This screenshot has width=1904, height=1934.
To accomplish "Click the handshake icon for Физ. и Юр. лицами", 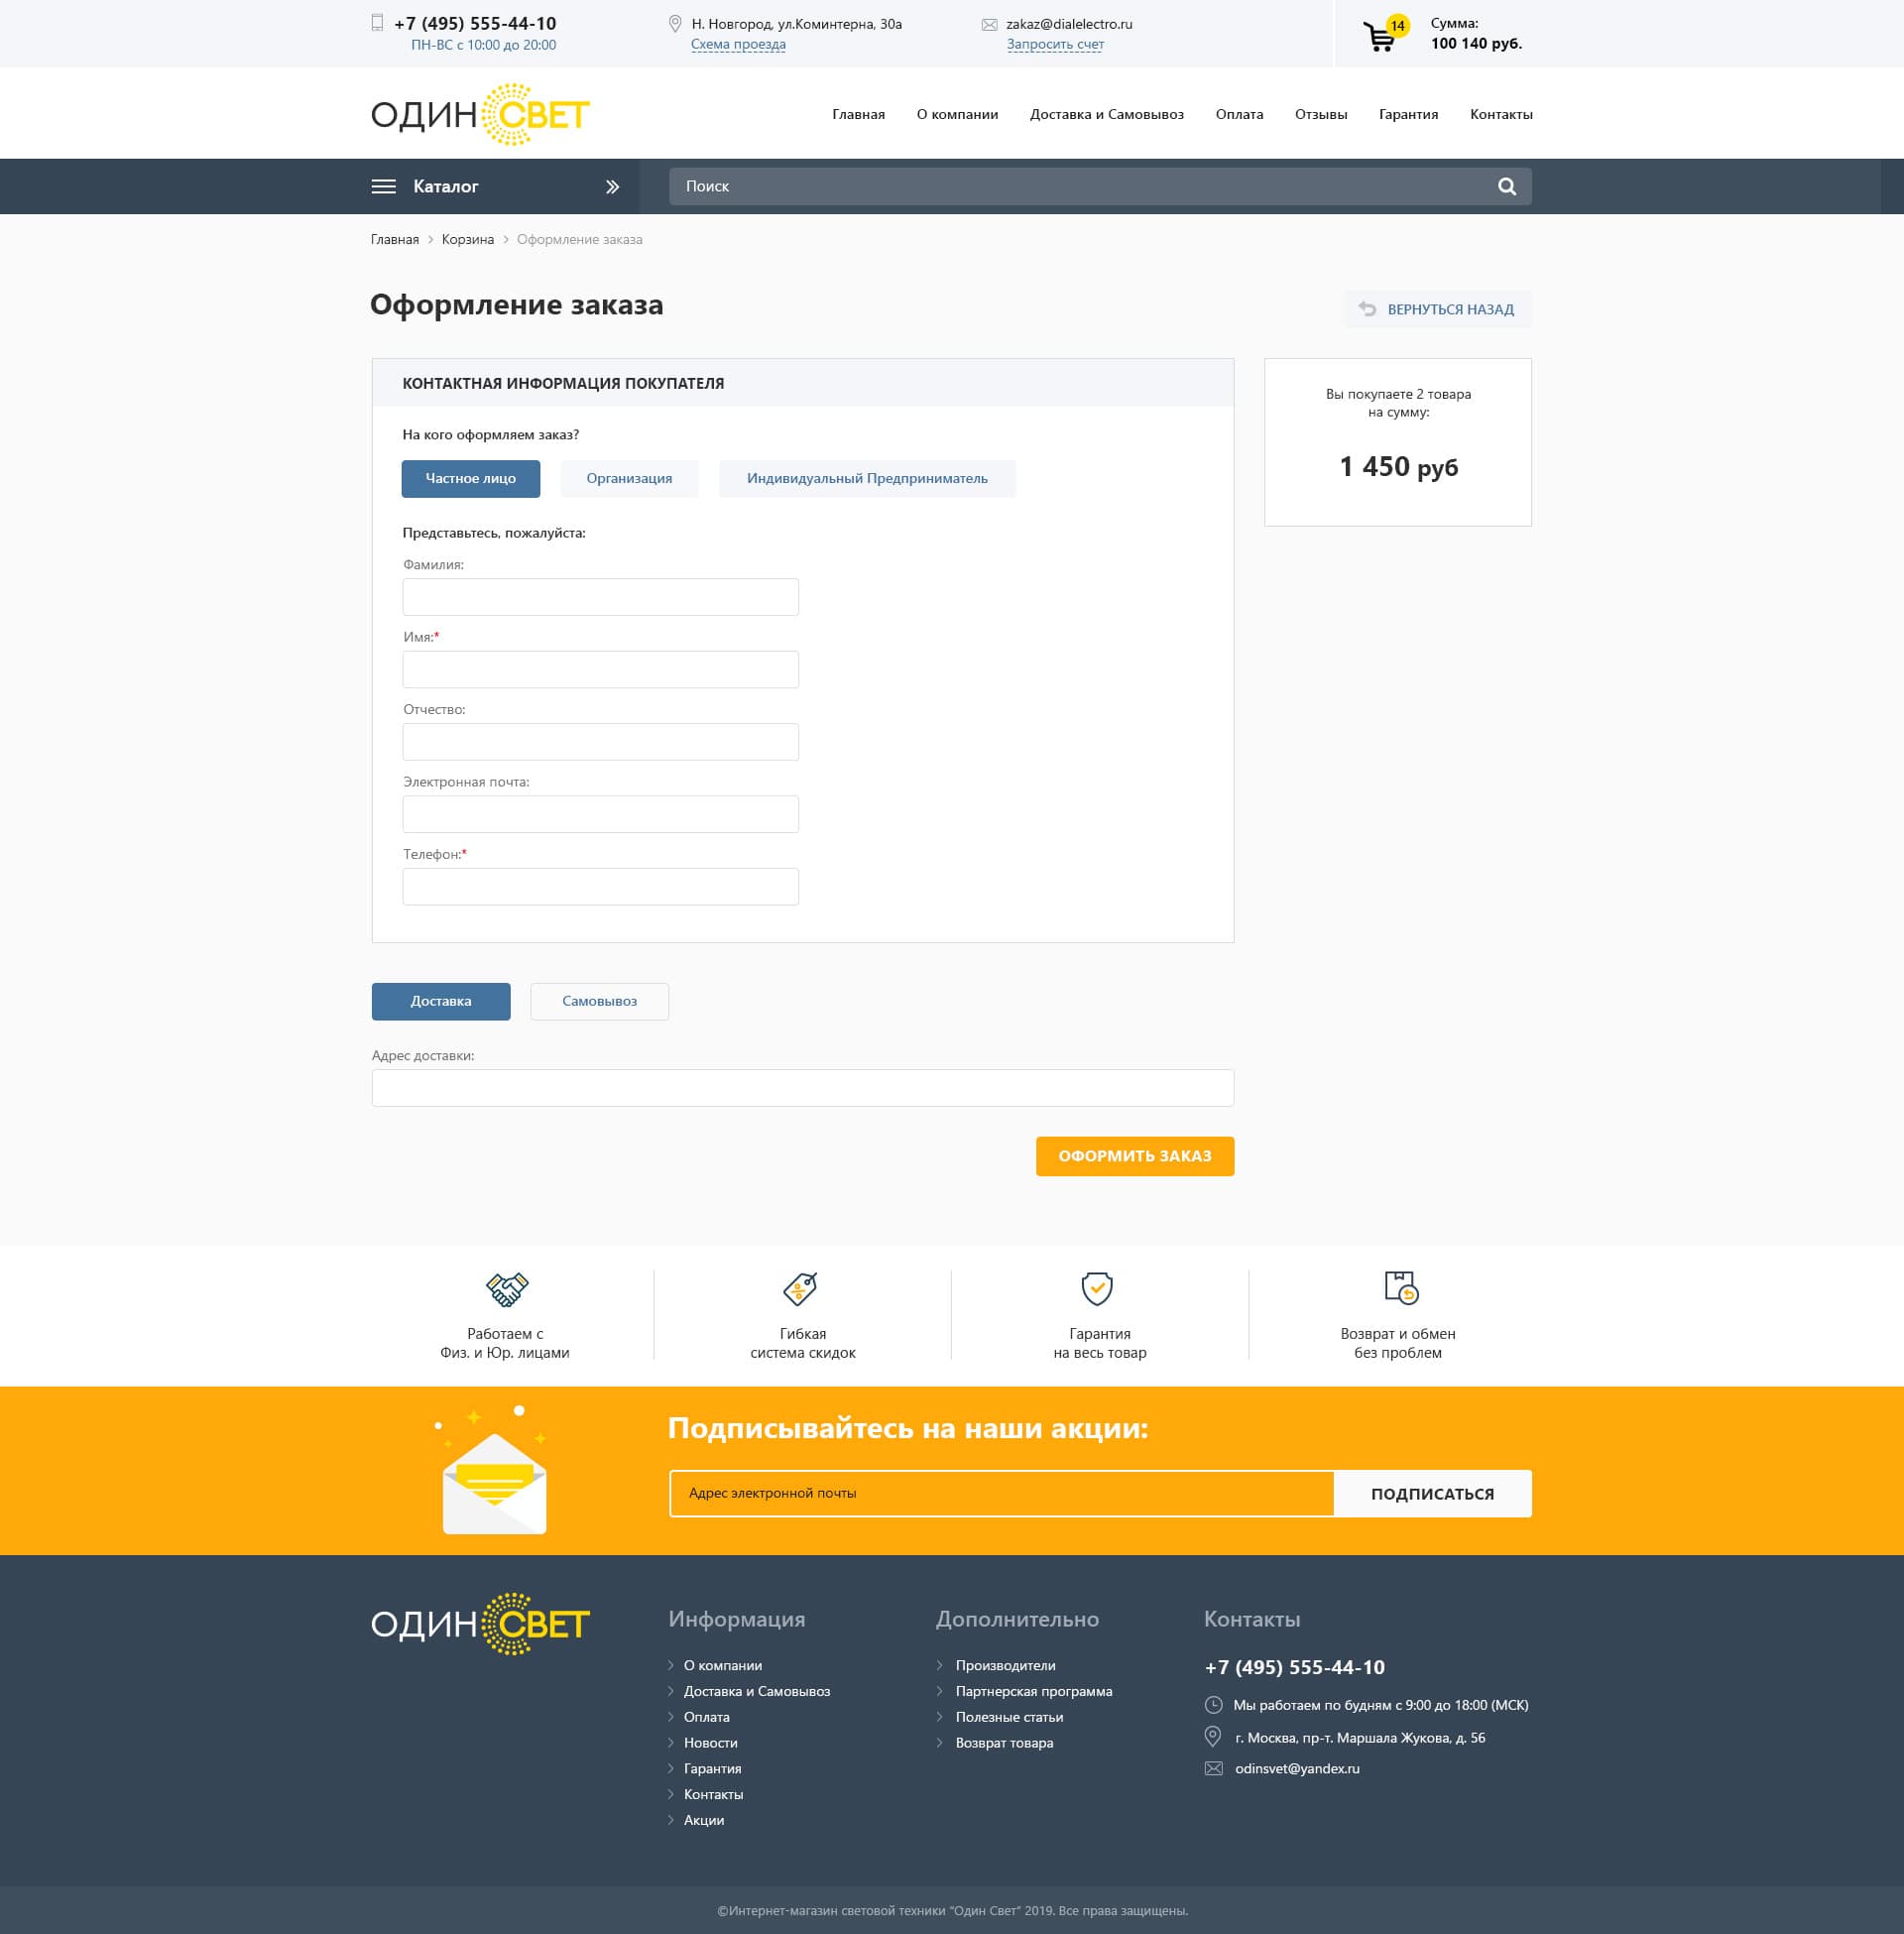I will tap(506, 1289).
